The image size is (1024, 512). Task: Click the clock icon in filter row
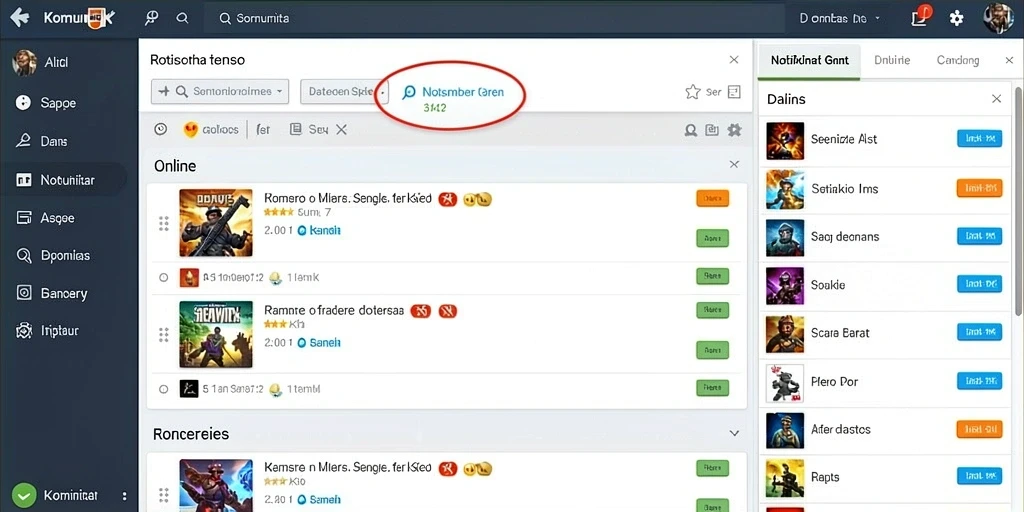[161, 129]
